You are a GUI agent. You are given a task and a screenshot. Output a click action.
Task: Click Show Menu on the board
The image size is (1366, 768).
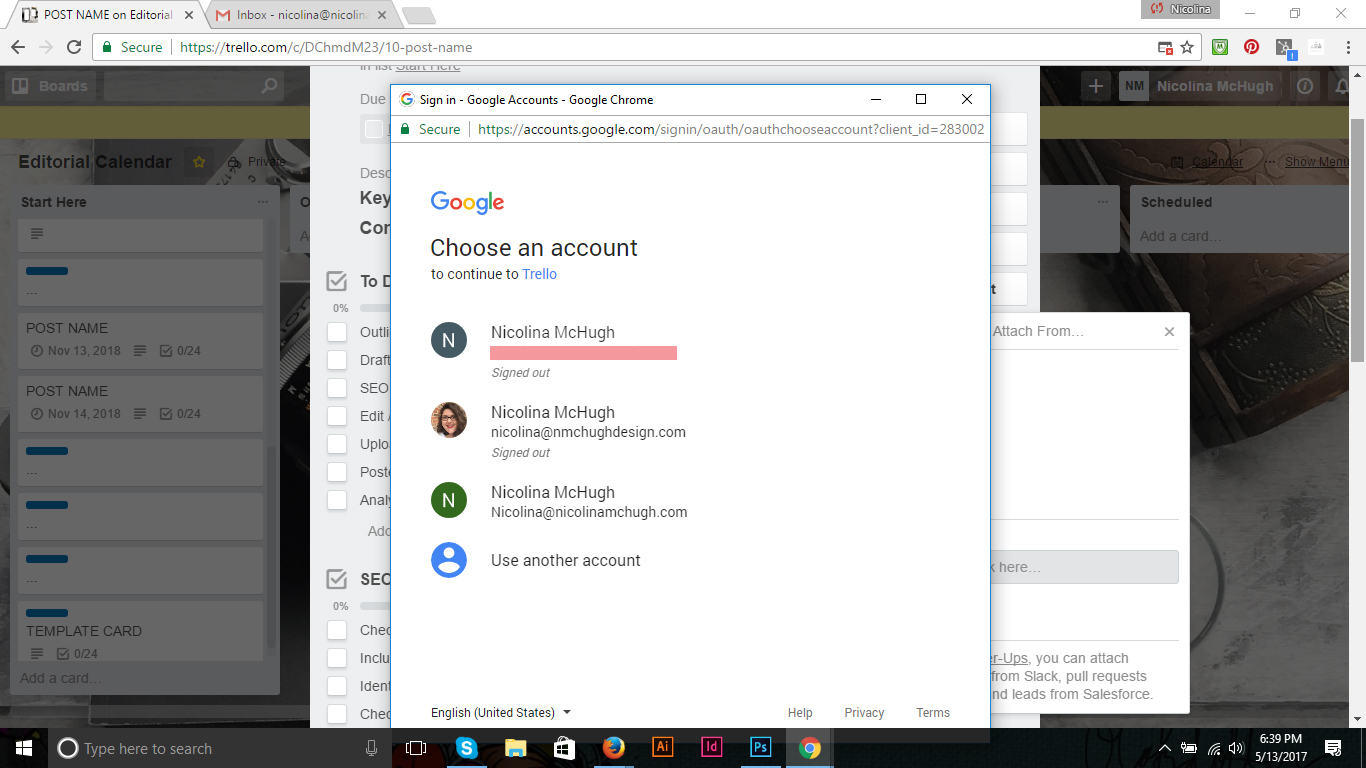[1319, 162]
